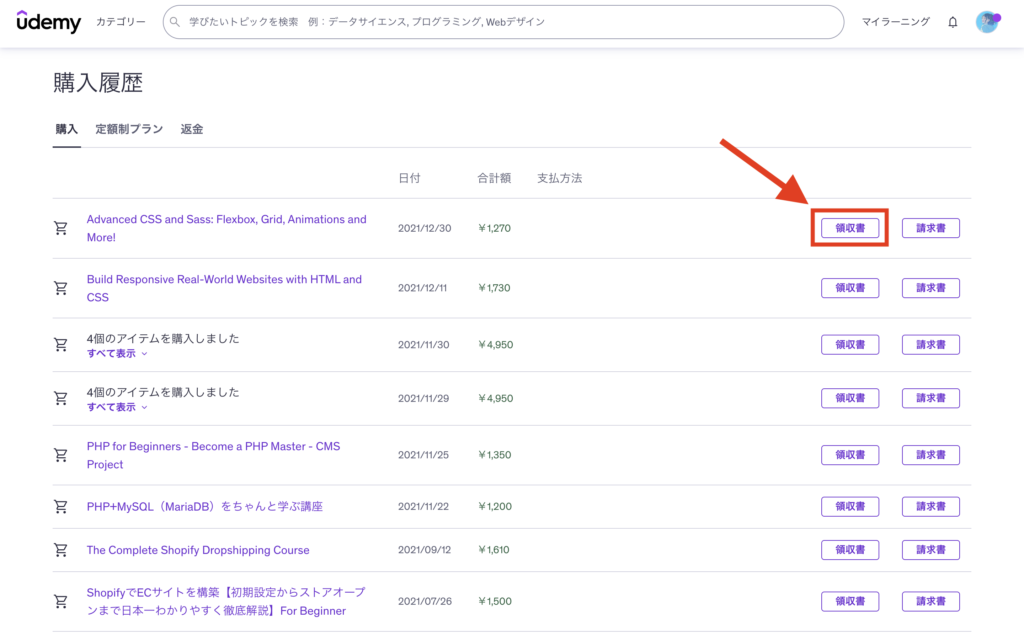Image resolution: width=1024 pixels, height=636 pixels.
Task: Click cart icon beside Build Responsive Real-World Websites
Action: point(61,288)
